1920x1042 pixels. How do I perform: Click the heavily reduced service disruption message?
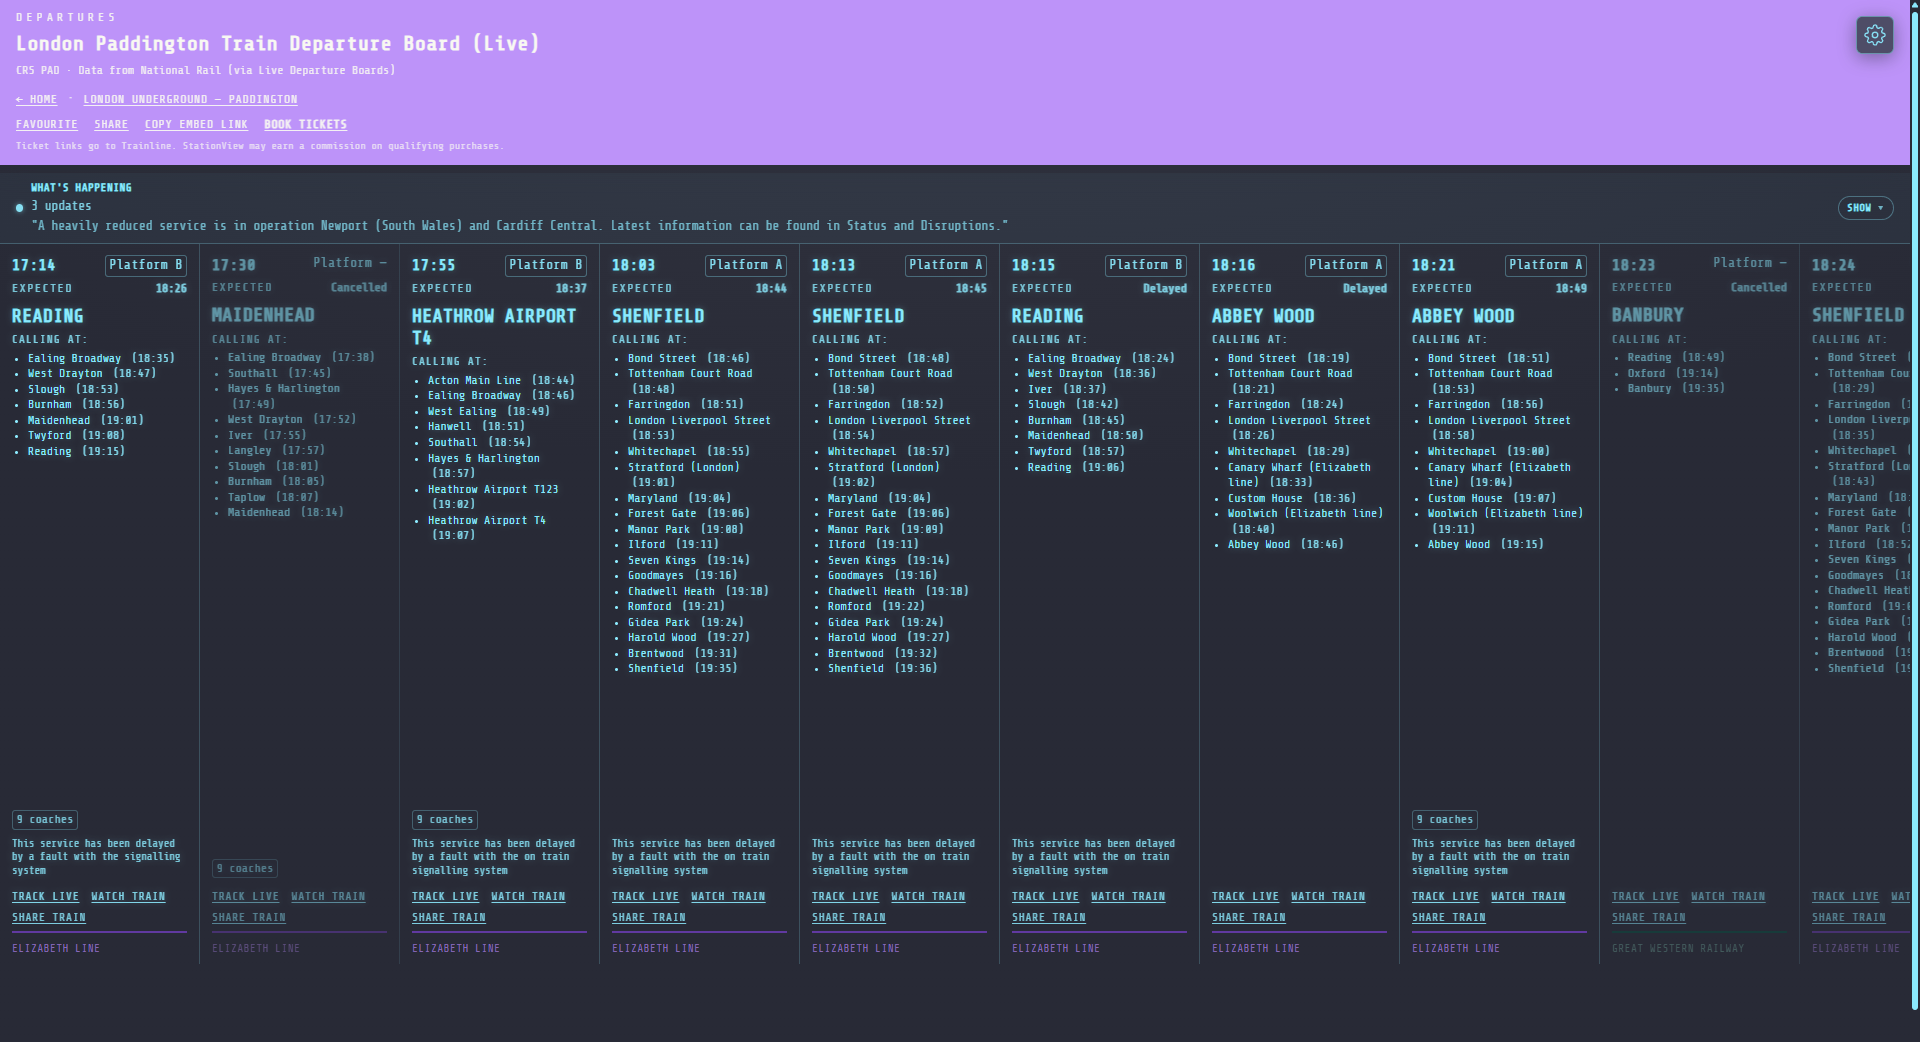click(519, 226)
